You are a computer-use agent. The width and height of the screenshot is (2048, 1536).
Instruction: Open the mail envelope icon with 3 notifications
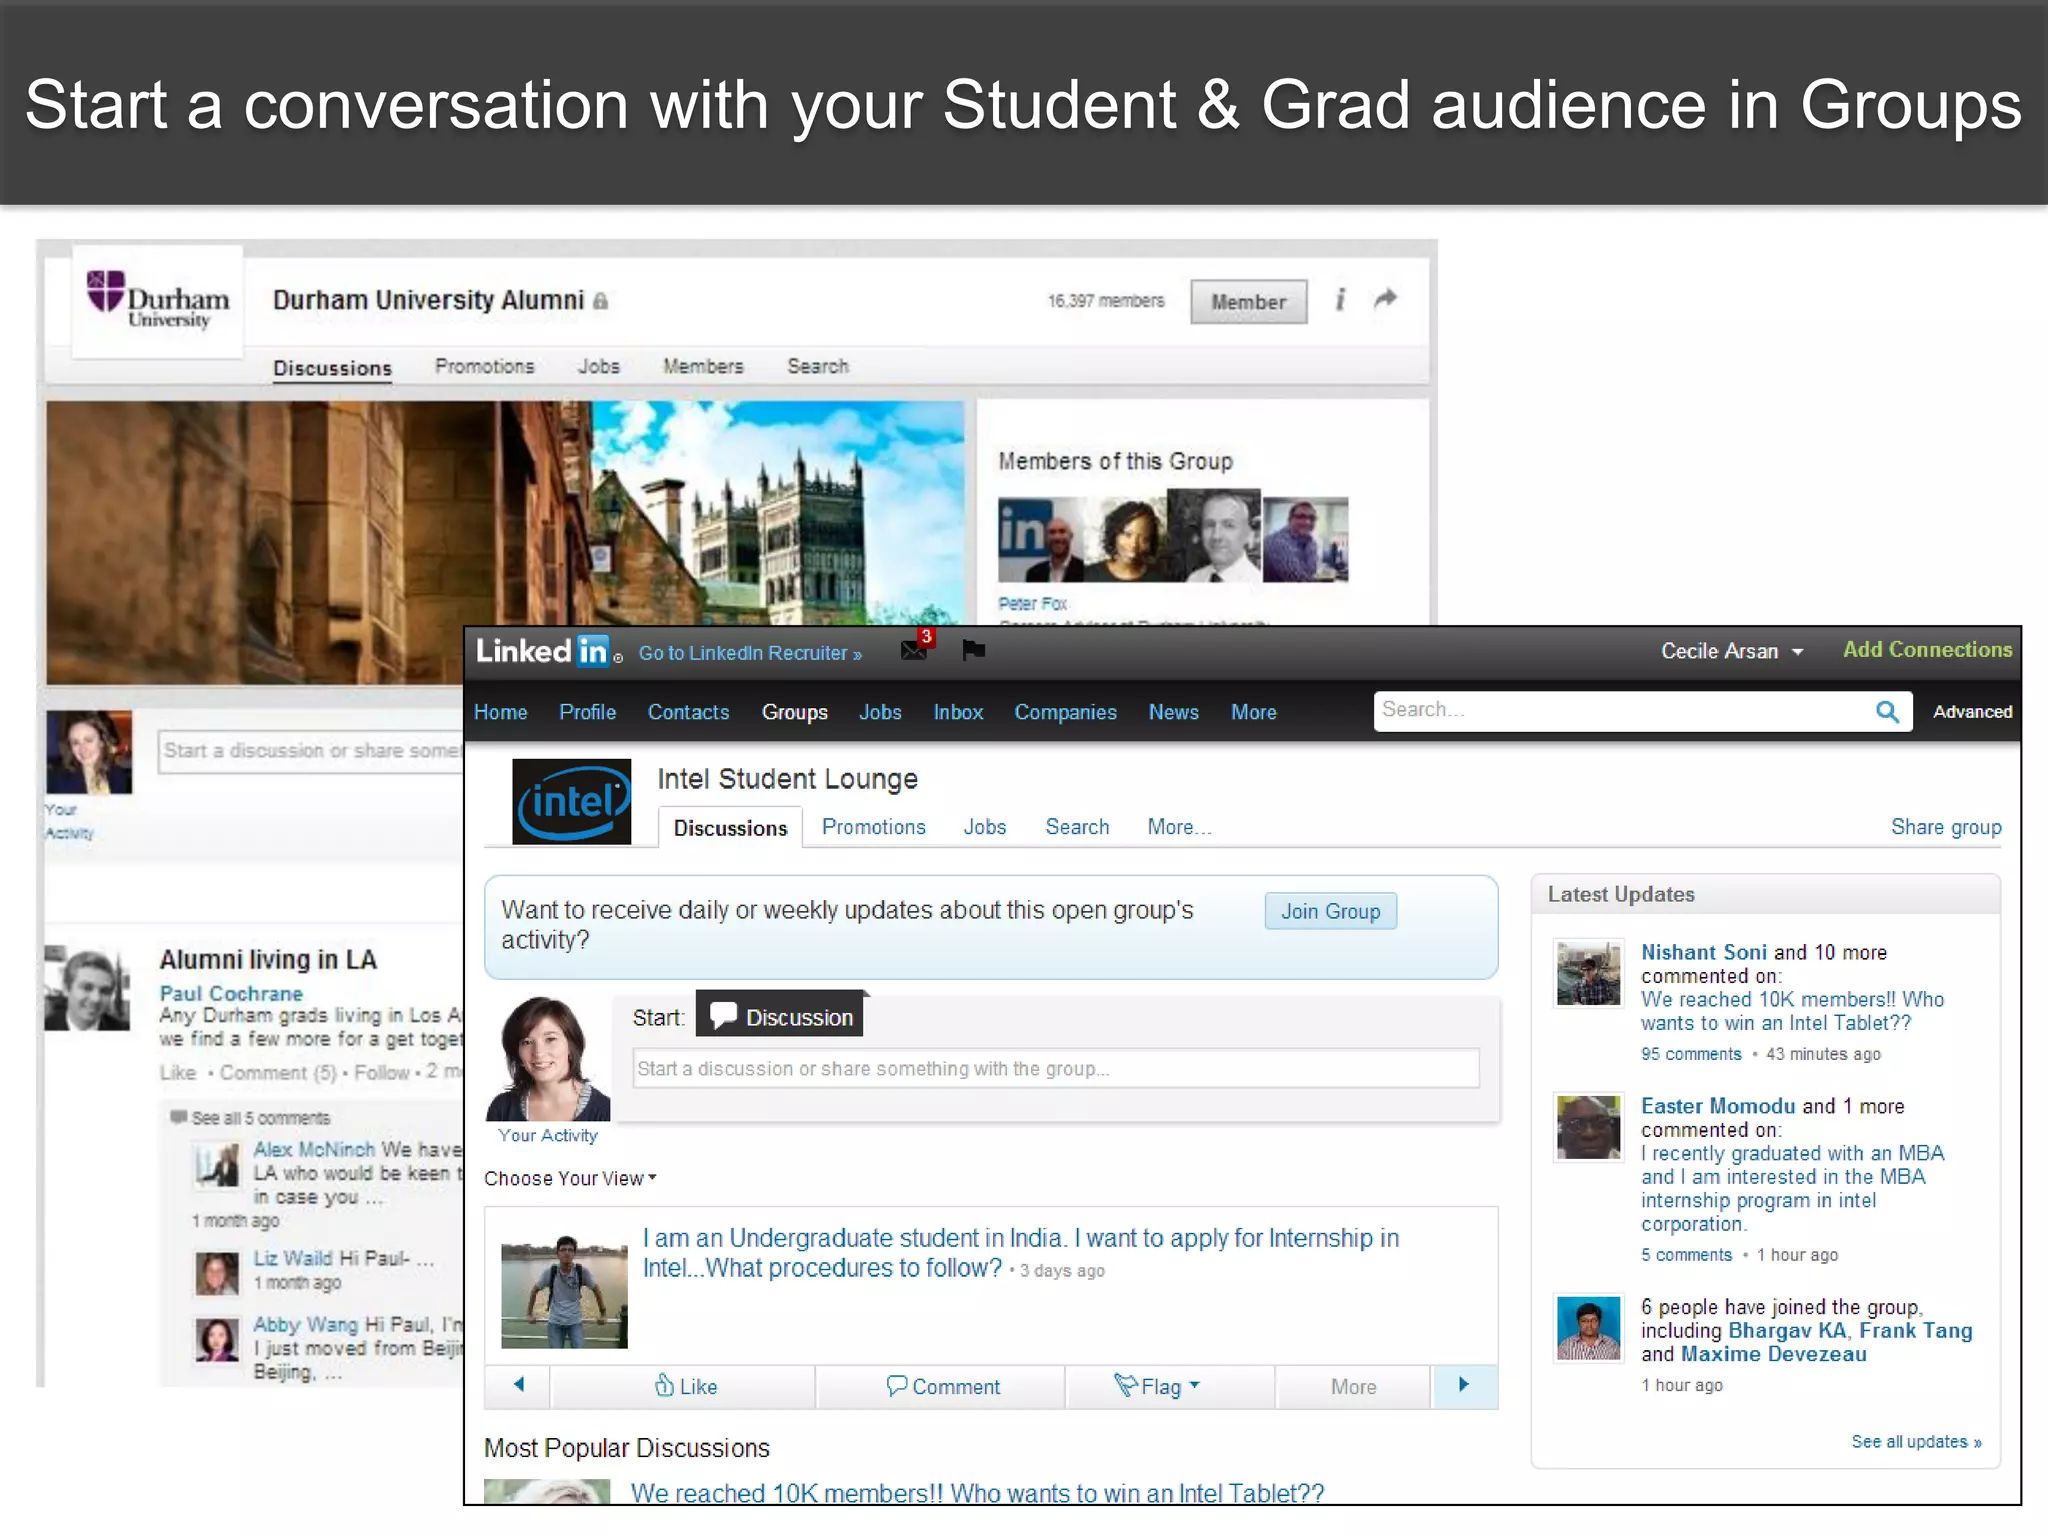click(916, 647)
